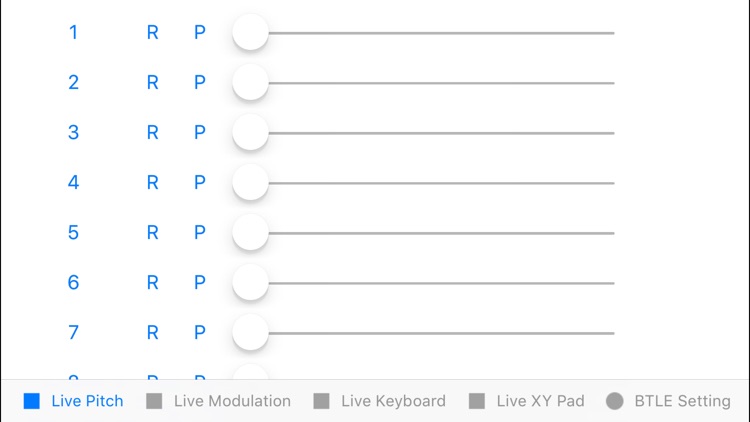Tap the Live XY Pad square icon
The image size is (750, 422).
pos(477,401)
